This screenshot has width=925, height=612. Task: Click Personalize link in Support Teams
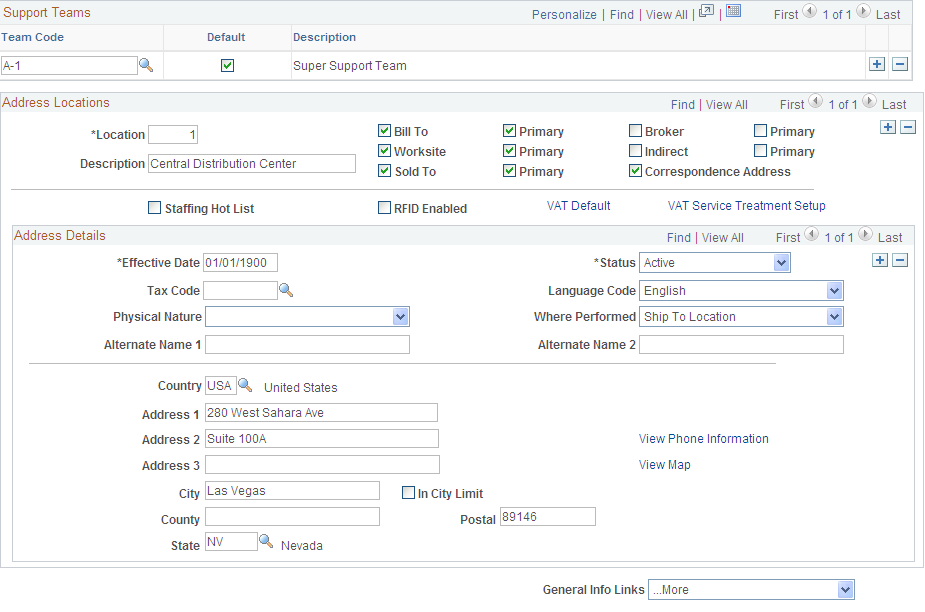(564, 15)
